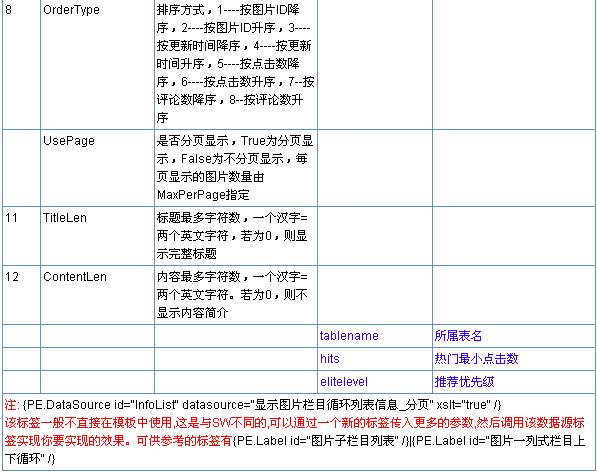Click the red 注: label in the note
This screenshot has height=472, width=597.
click(x=12, y=405)
